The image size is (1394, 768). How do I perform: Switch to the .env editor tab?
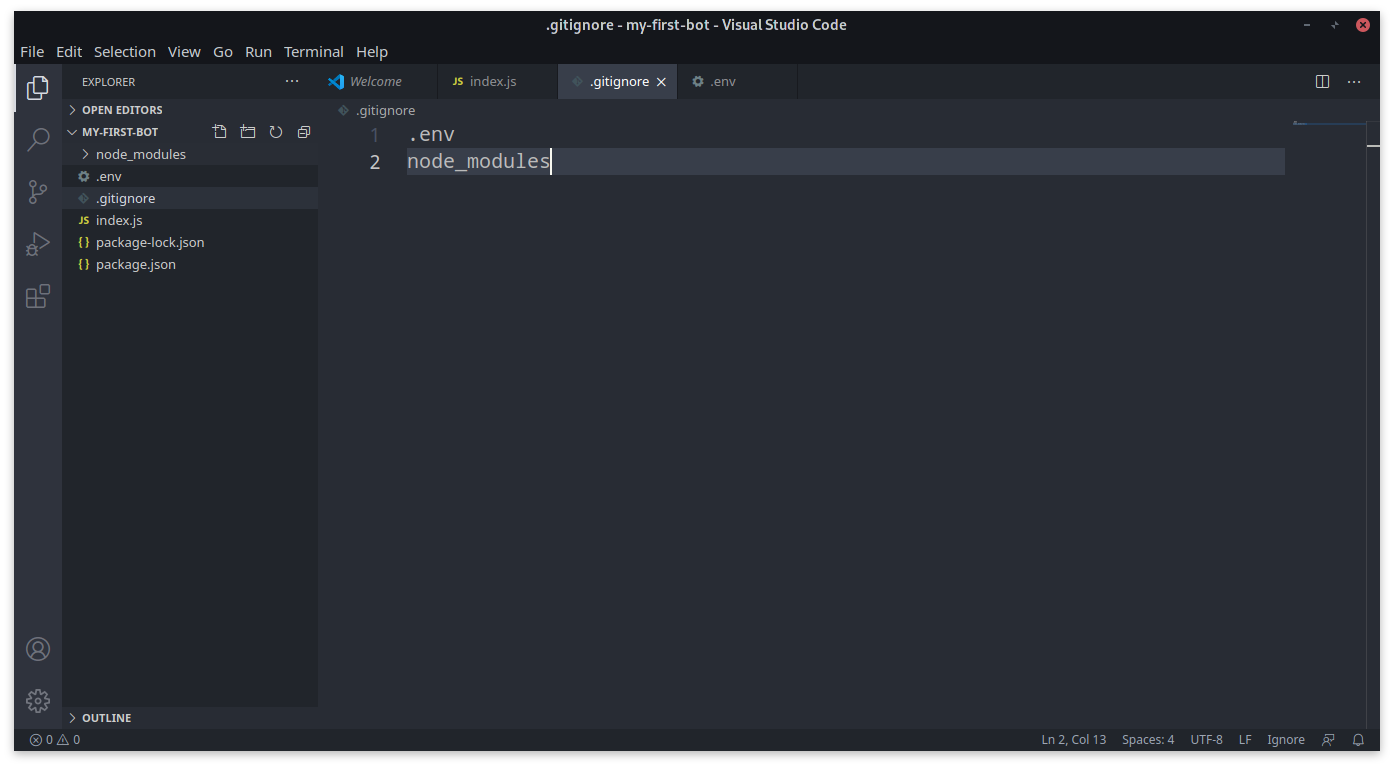pos(737,82)
